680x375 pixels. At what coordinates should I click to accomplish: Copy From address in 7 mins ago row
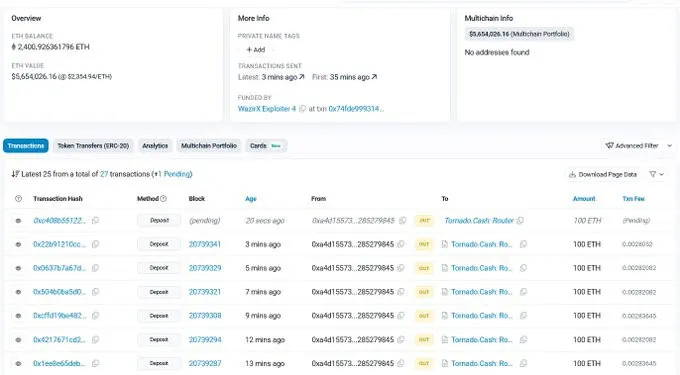tap(401, 292)
